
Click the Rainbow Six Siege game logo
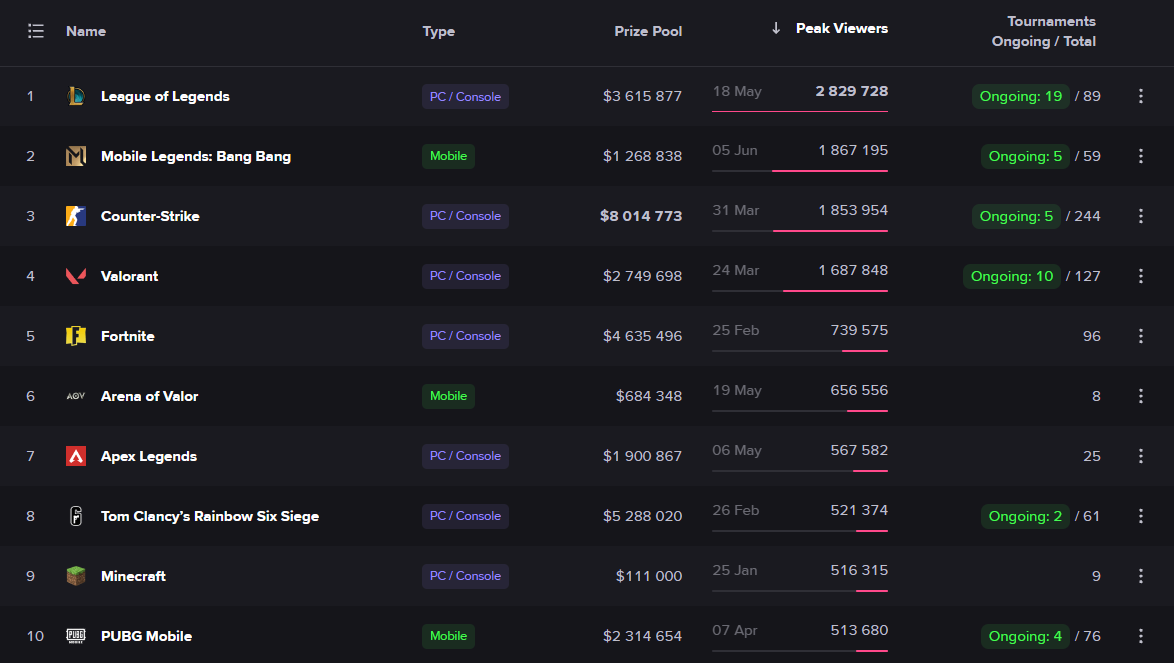[x=75, y=516]
